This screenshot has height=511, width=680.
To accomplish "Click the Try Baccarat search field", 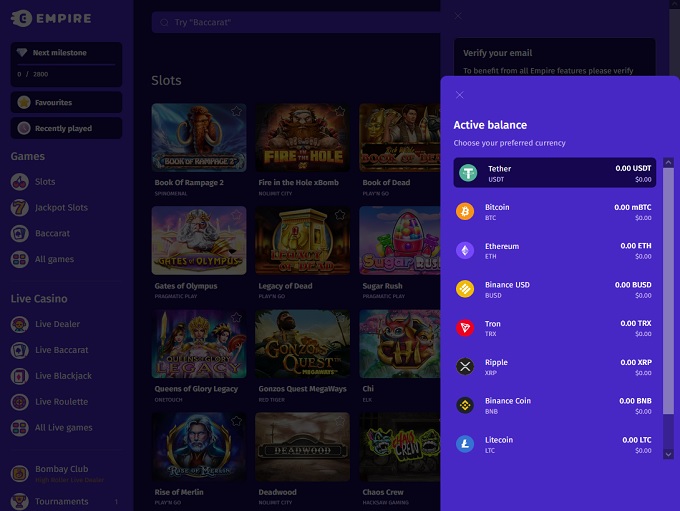I will 296,23.
